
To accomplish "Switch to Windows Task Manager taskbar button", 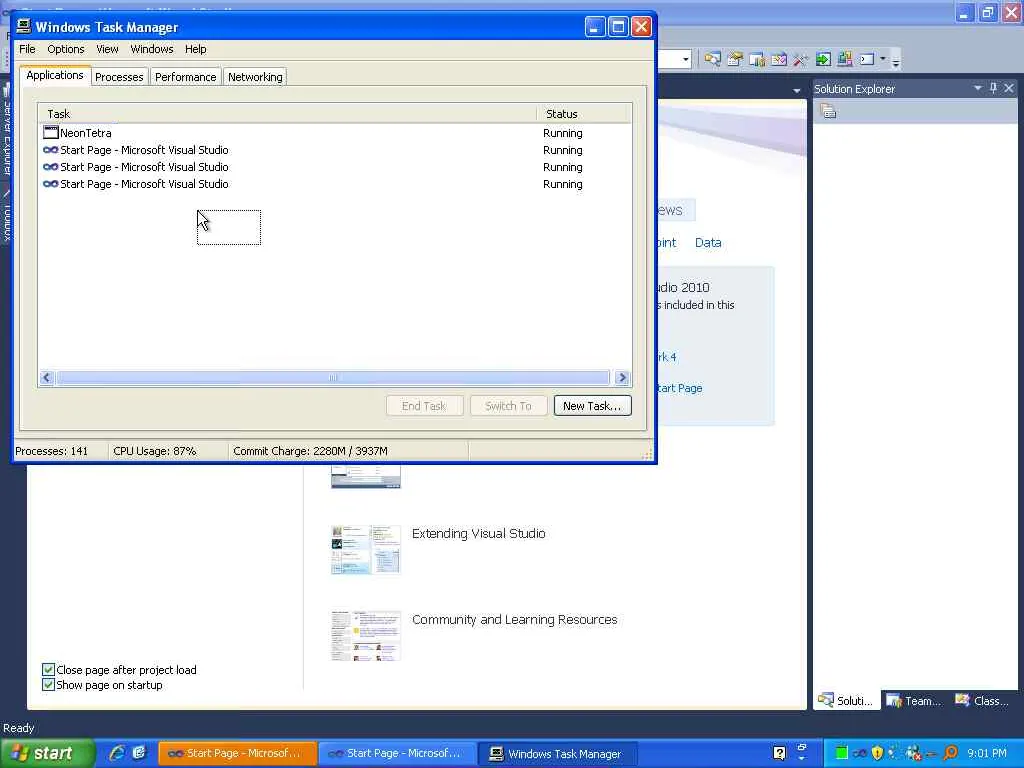I will 558,753.
